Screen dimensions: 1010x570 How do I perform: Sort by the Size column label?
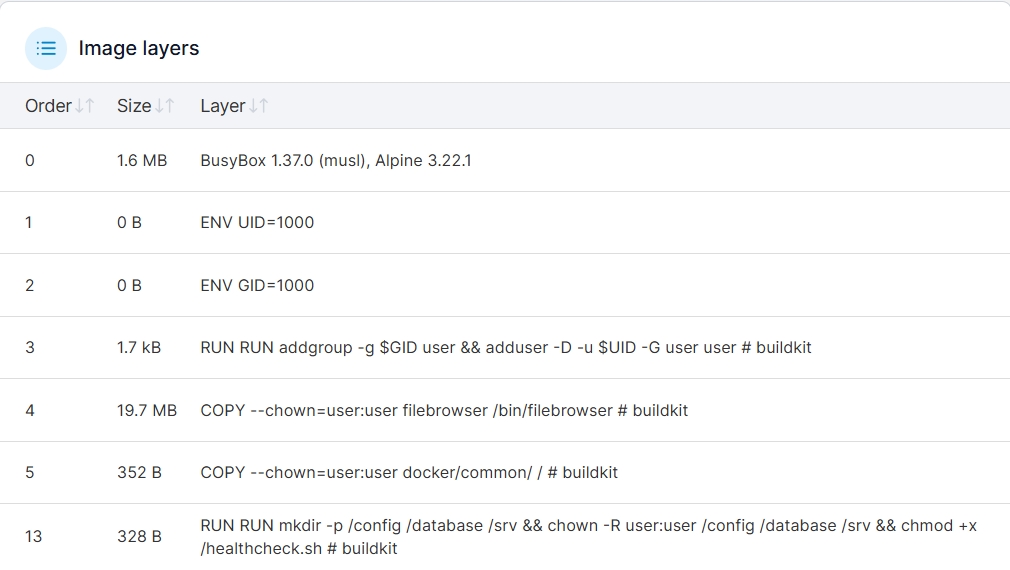(x=134, y=106)
